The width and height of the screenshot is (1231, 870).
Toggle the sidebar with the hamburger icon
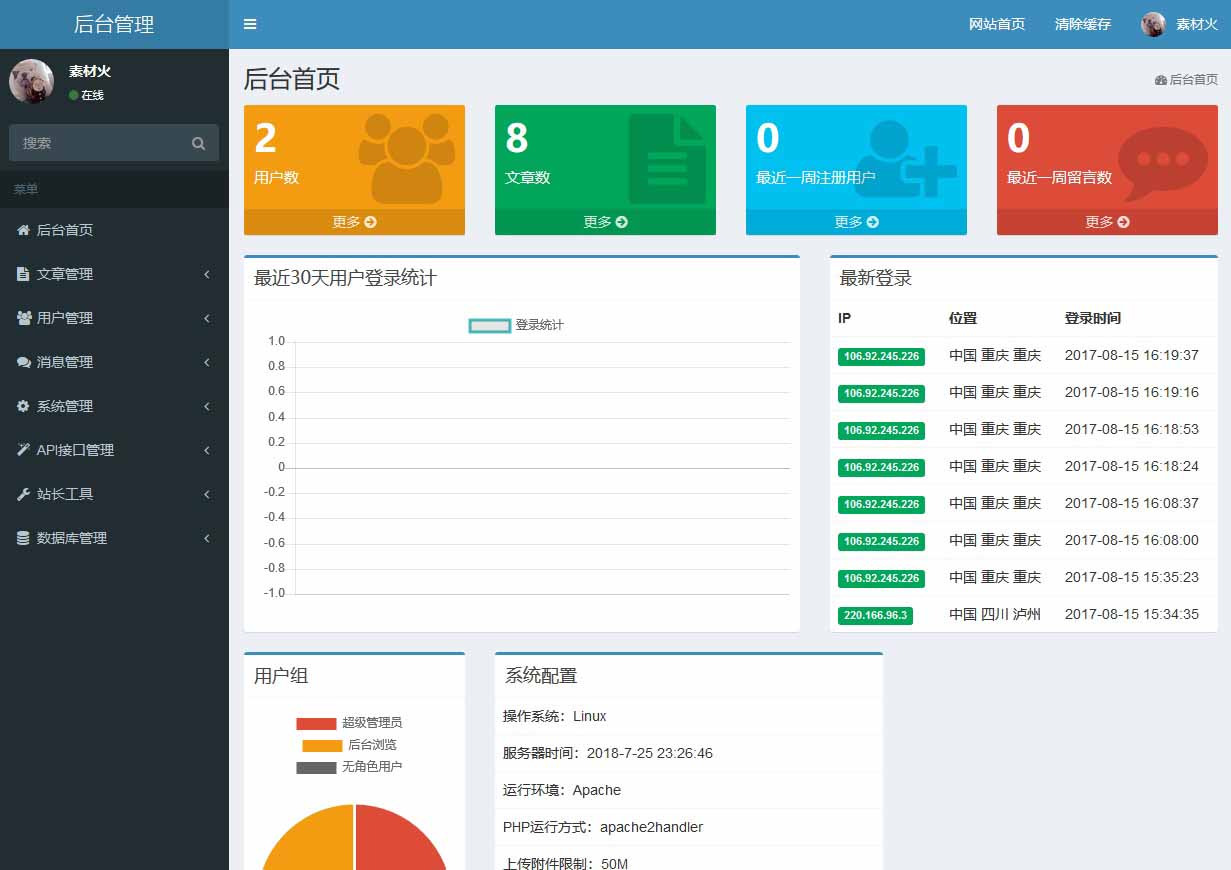[x=250, y=24]
